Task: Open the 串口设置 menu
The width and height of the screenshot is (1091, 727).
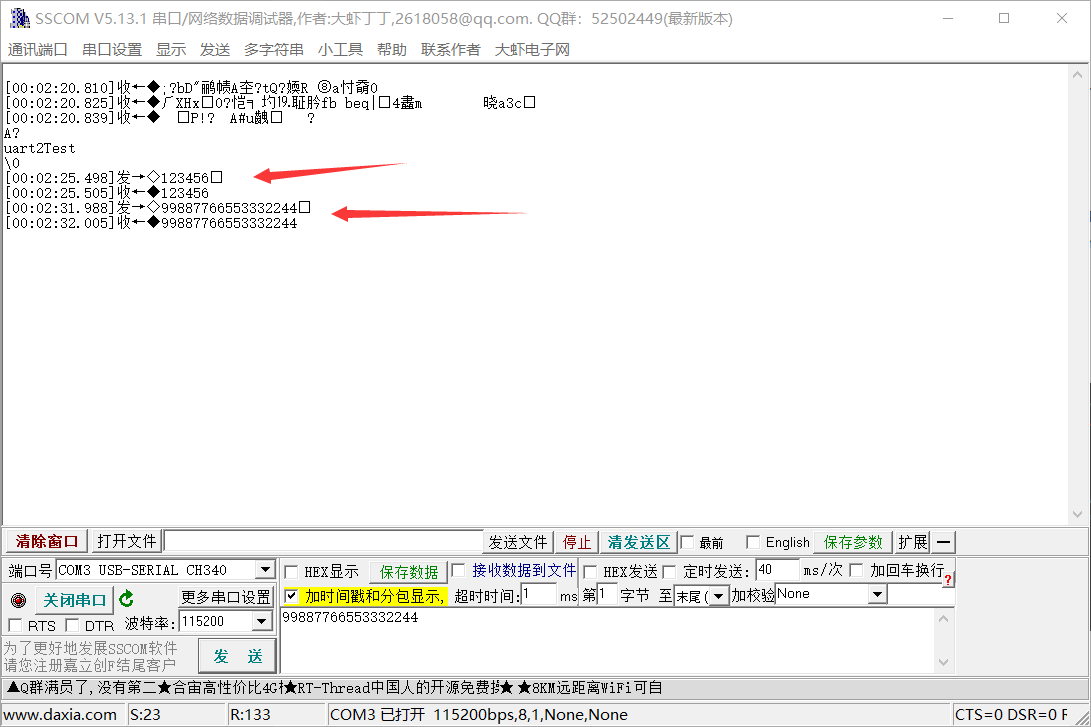Action: click(111, 49)
